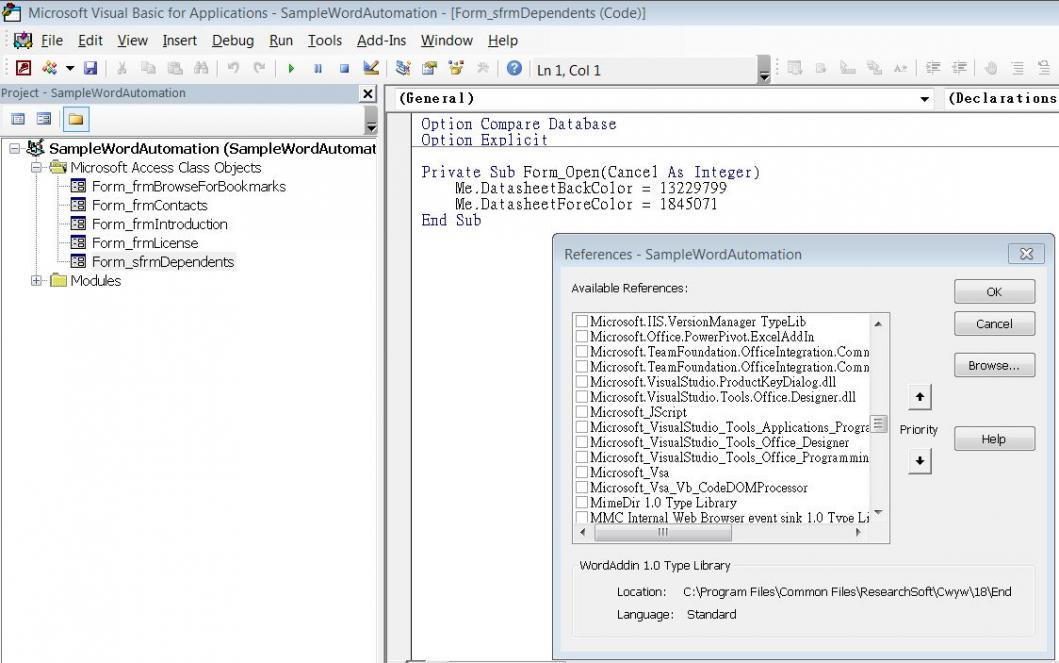
Task: Open the File menu
Action: 52,41
